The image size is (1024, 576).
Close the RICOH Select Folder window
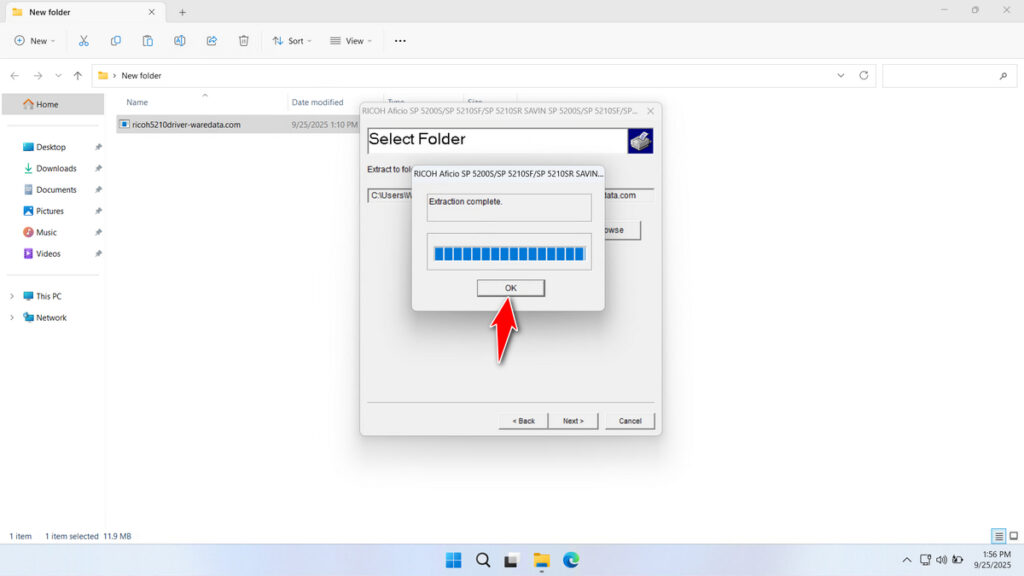click(650, 111)
